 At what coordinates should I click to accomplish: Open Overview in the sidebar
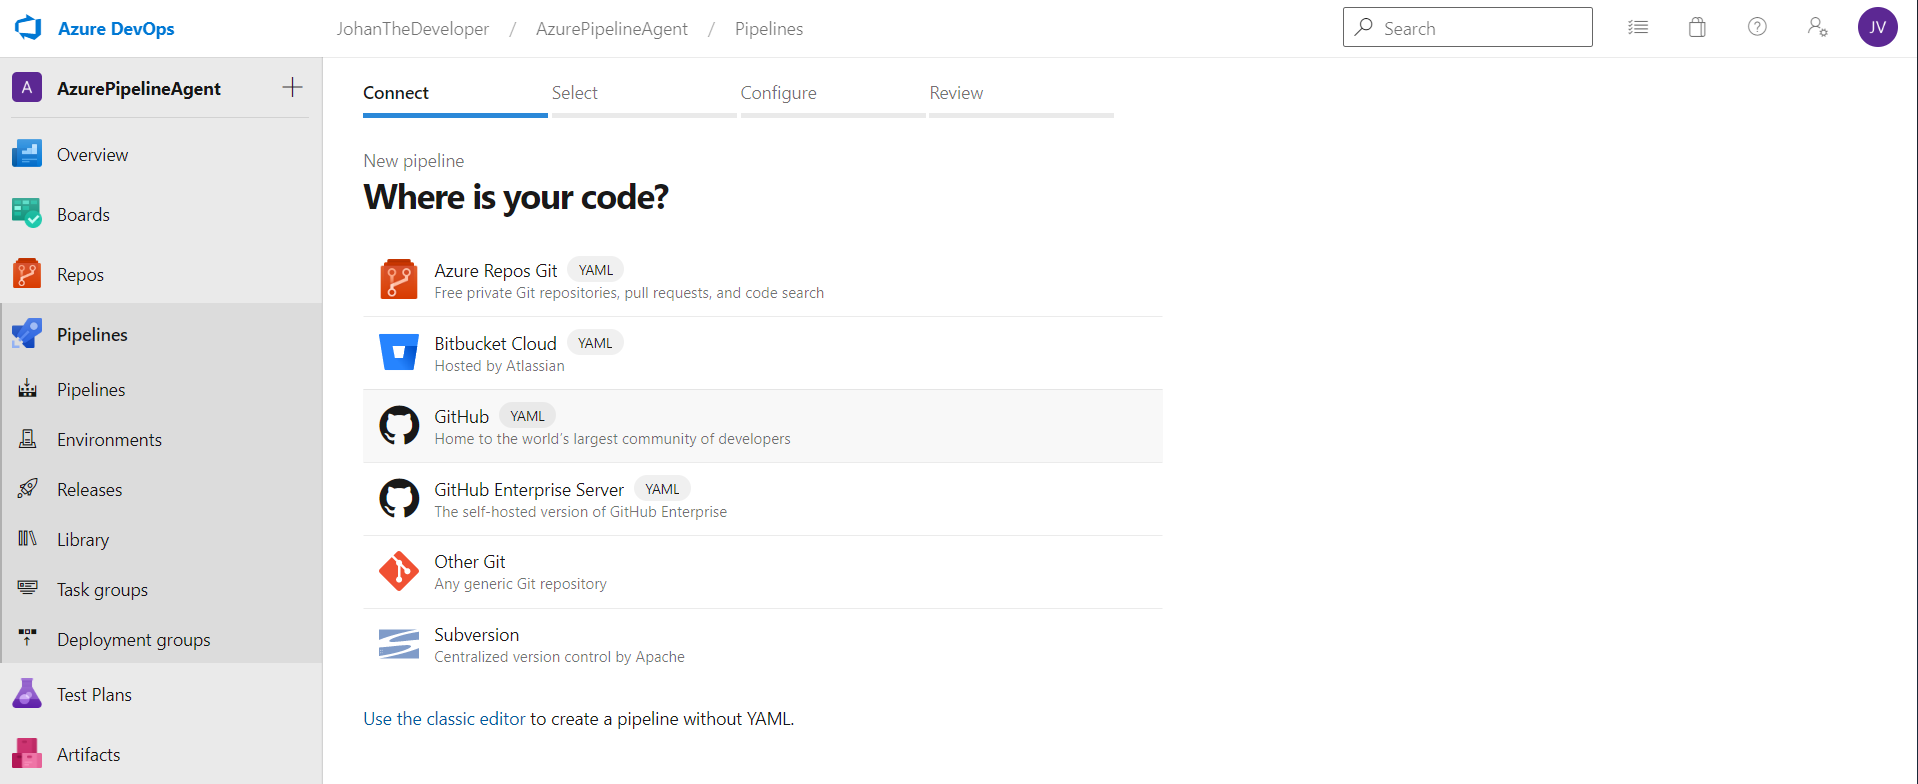click(x=161, y=155)
